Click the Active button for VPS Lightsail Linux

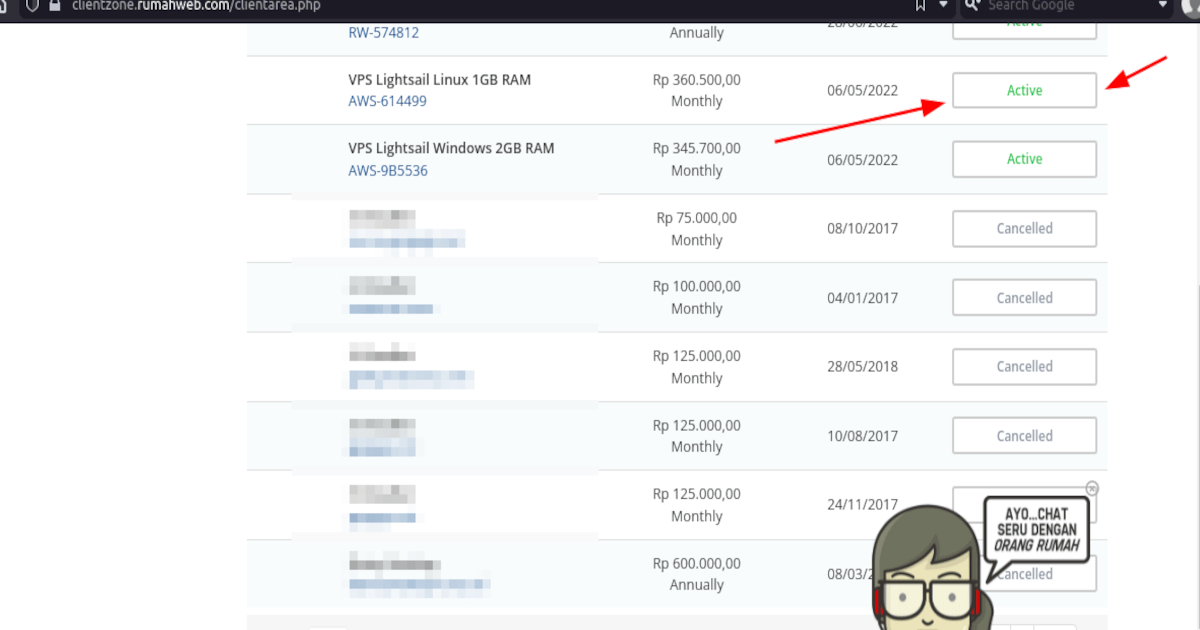(x=1024, y=90)
